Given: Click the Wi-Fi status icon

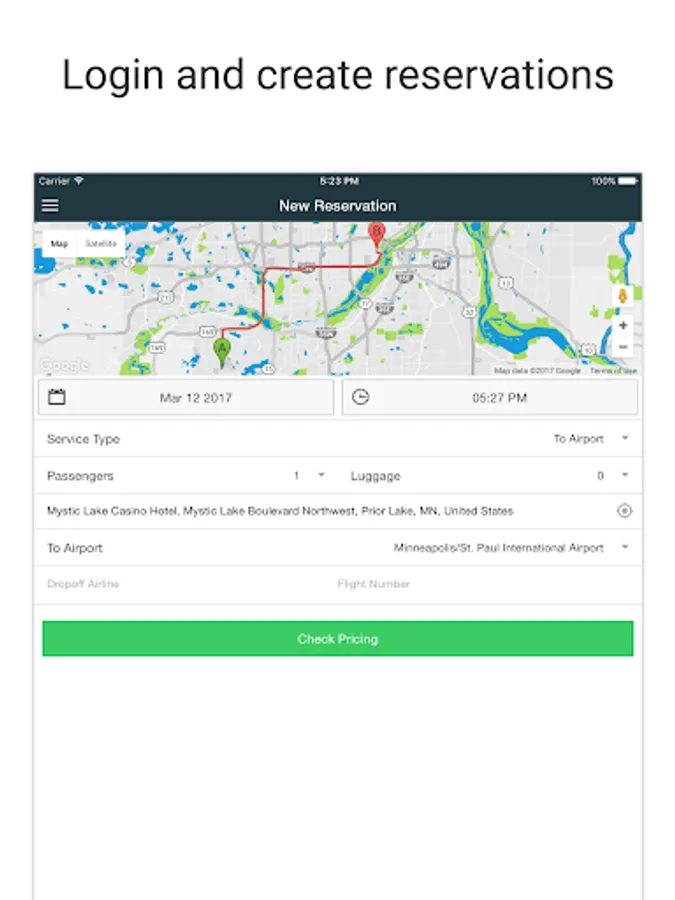Looking at the screenshot, I should pyautogui.click(x=79, y=181).
